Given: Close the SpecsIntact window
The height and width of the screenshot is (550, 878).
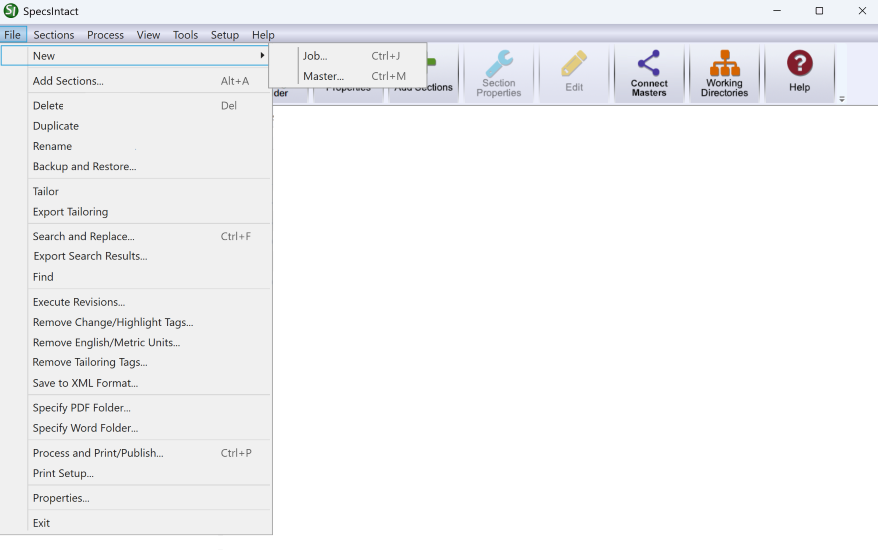Looking at the screenshot, I should coord(862,11).
